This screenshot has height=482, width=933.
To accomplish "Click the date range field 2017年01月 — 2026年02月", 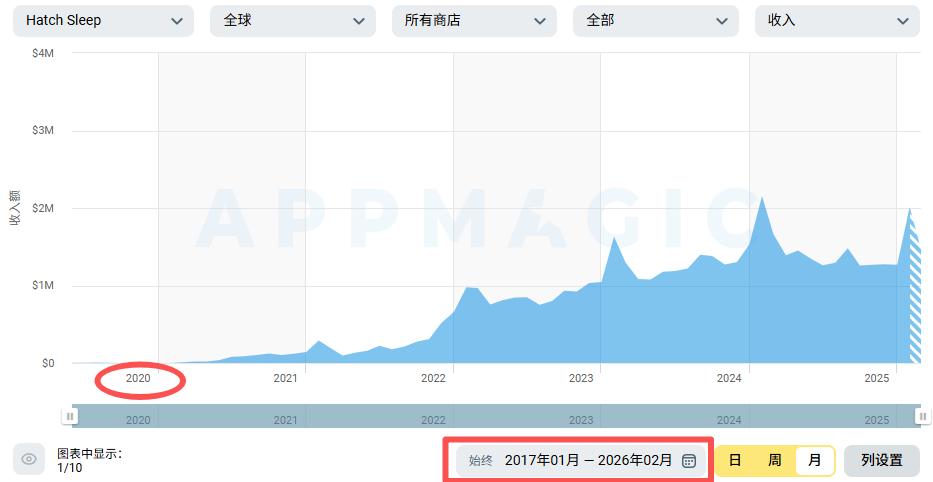I will tap(588, 461).
